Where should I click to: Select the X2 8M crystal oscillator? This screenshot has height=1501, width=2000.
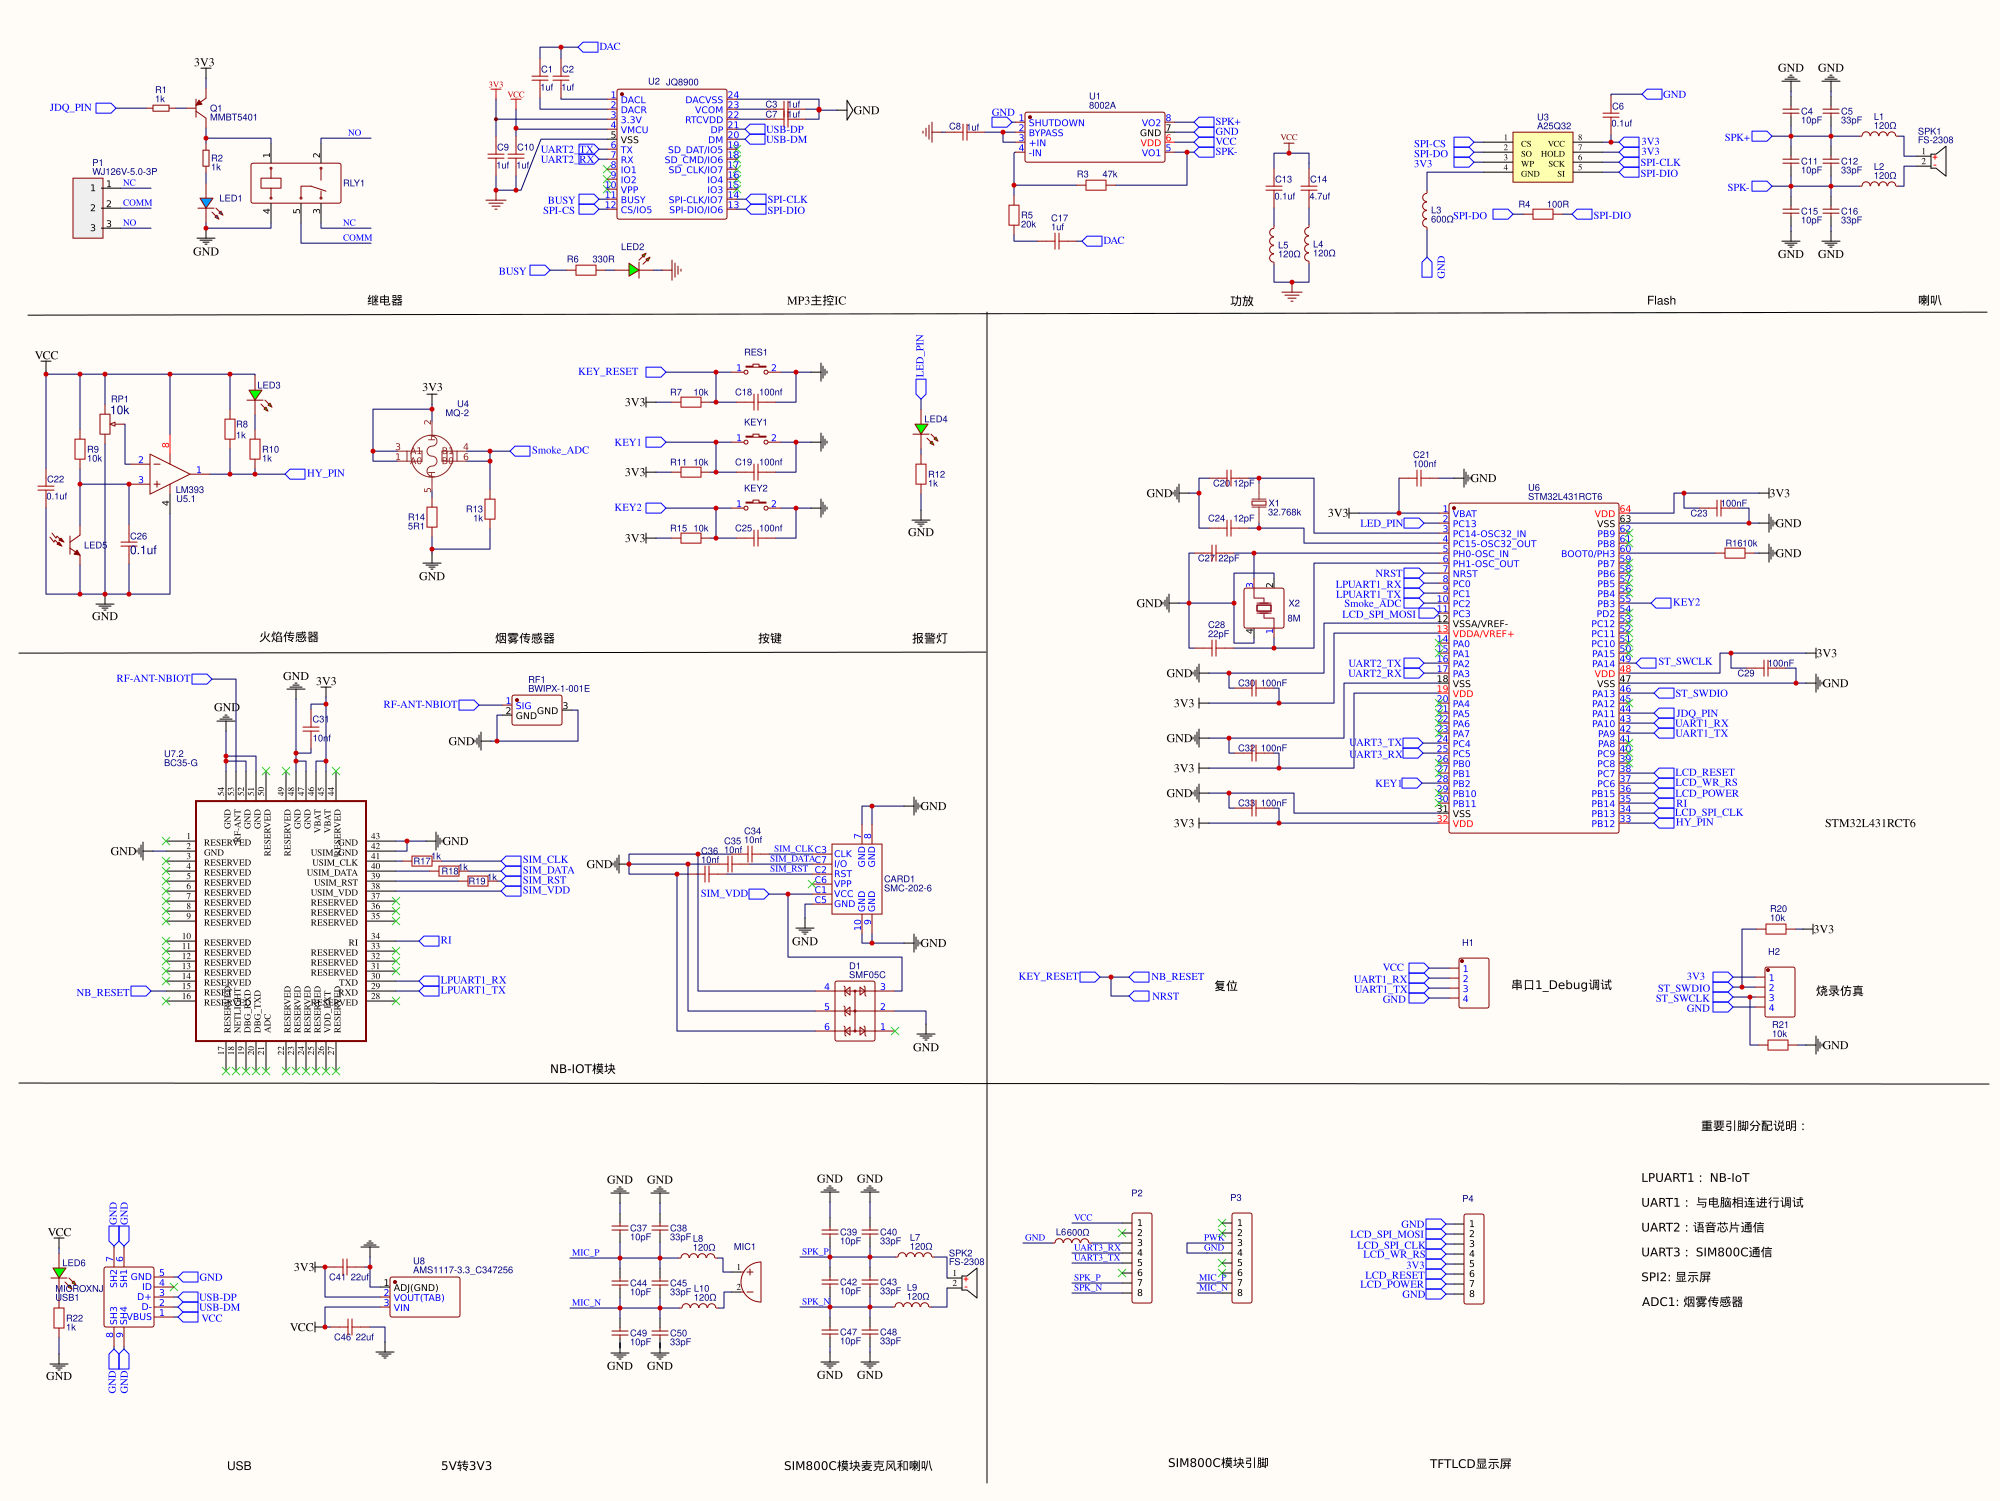tap(1263, 607)
